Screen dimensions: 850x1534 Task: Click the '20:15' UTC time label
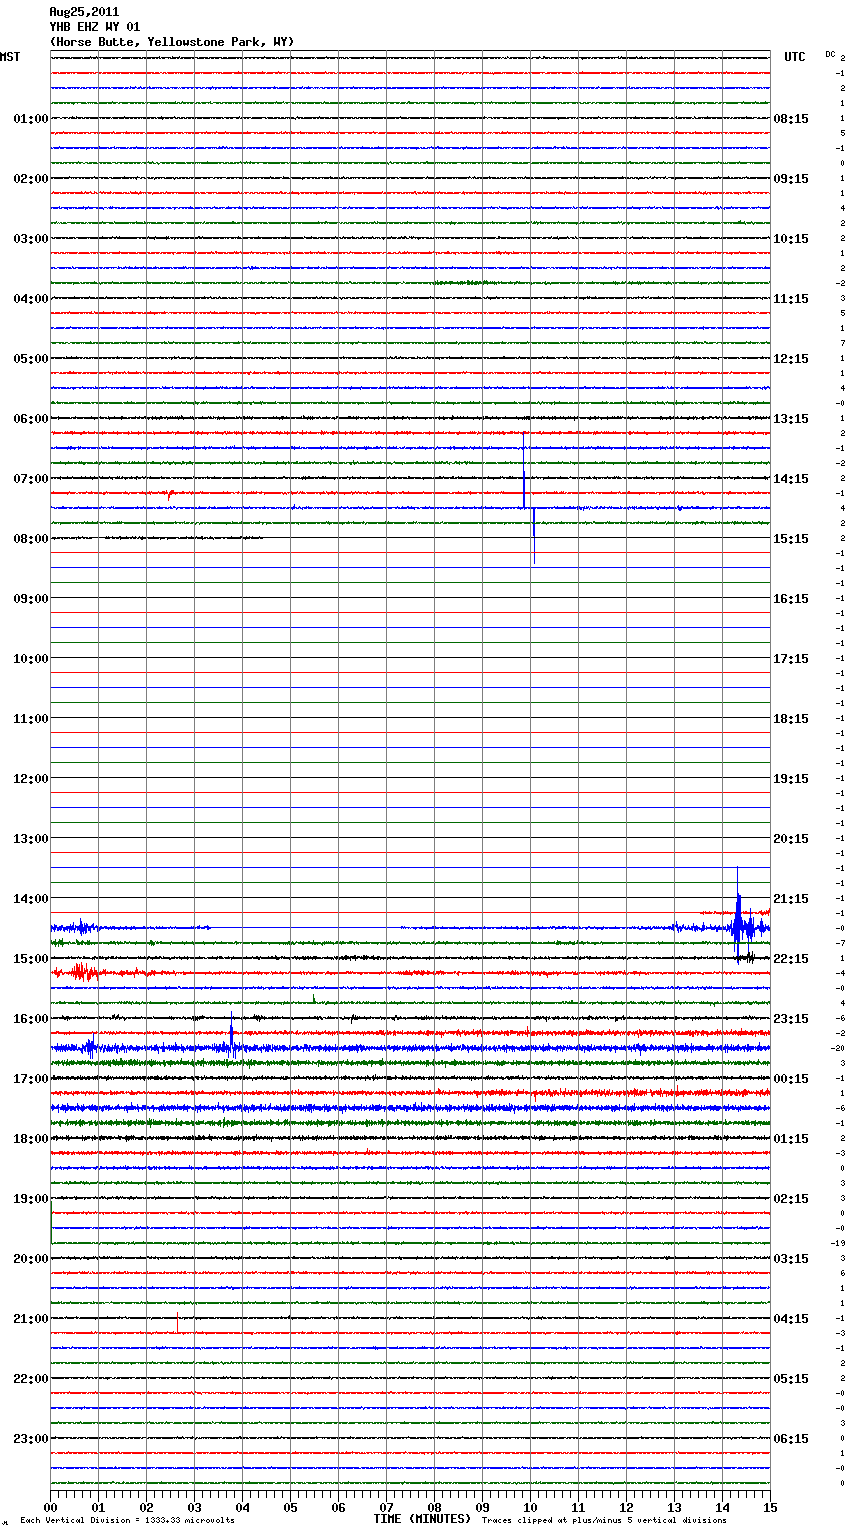(x=791, y=839)
